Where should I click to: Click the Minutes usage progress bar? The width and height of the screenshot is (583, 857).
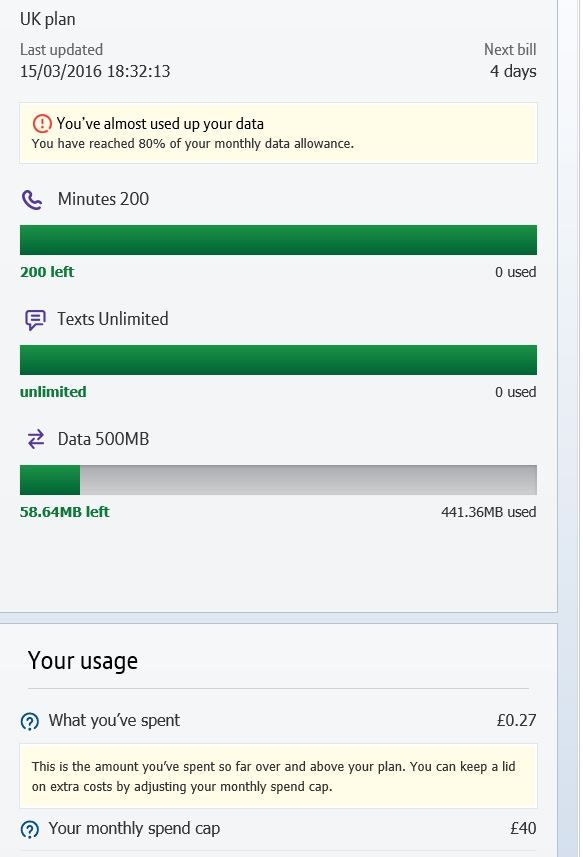pos(278,240)
